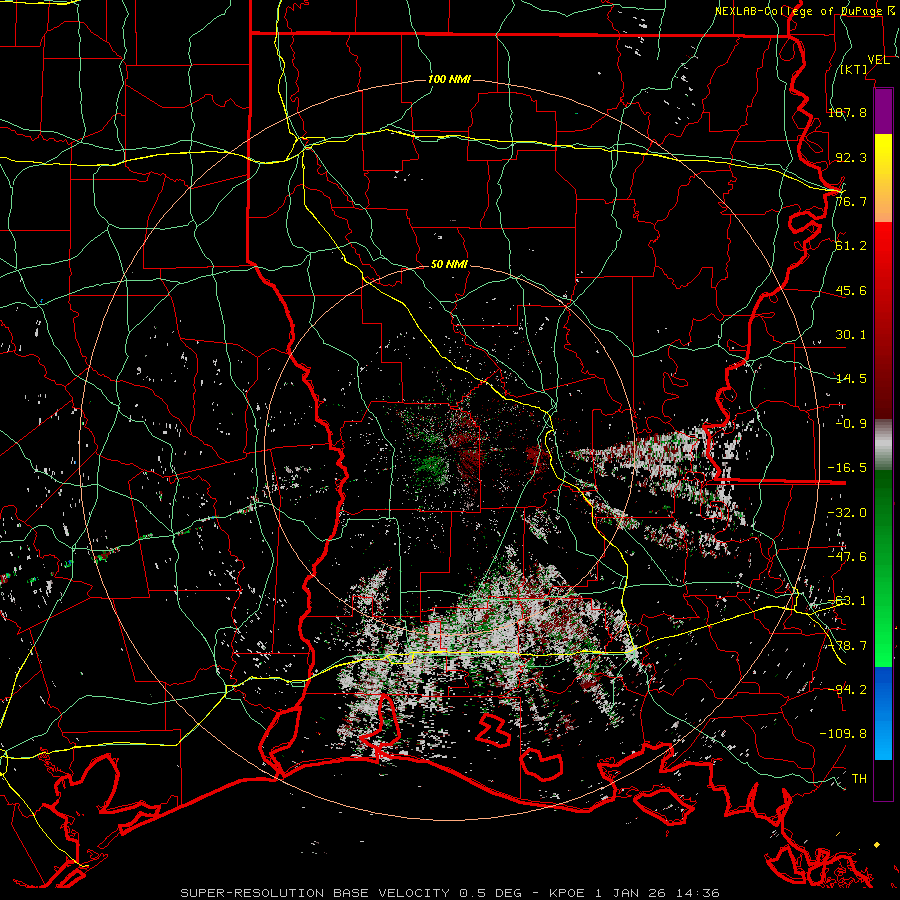
Task: Click the TH label on the legend
Action: tap(859, 779)
